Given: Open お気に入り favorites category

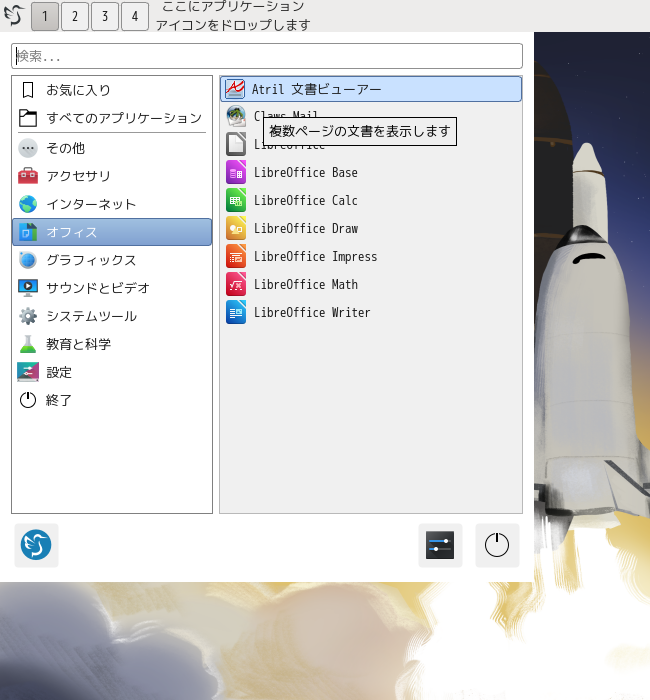Looking at the screenshot, I should [x=112, y=90].
